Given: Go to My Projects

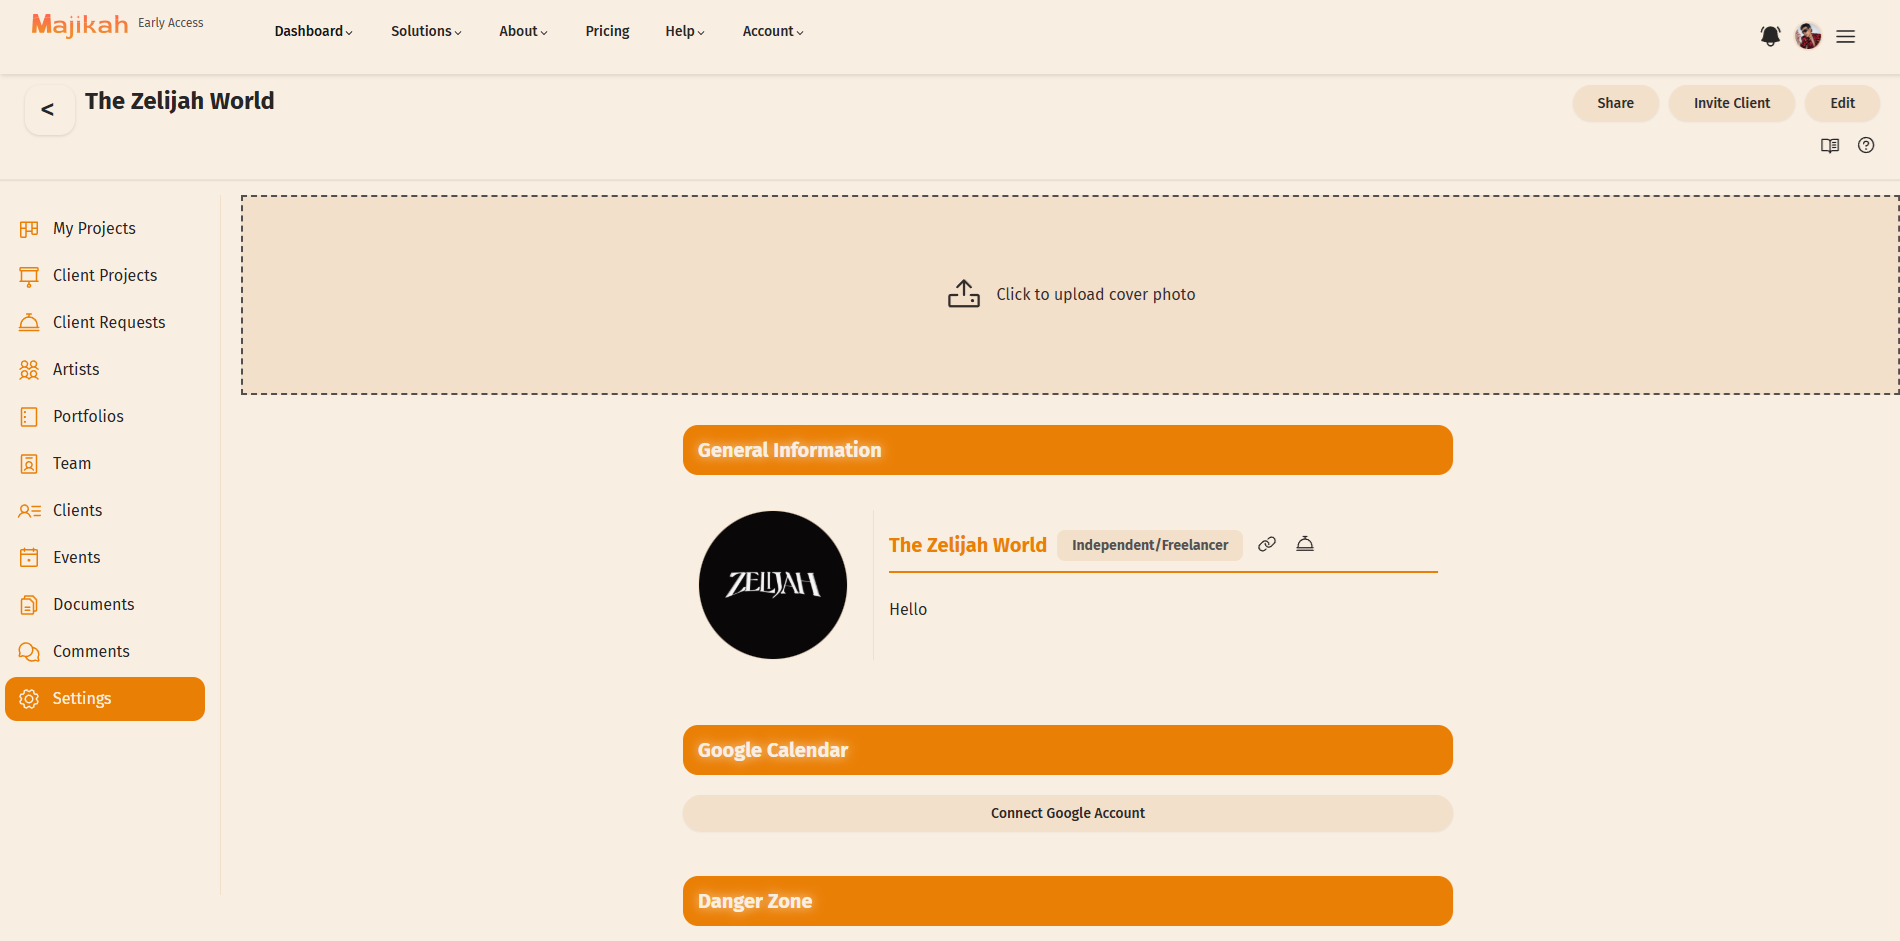Looking at the screenshot, I should pos(105,229).
